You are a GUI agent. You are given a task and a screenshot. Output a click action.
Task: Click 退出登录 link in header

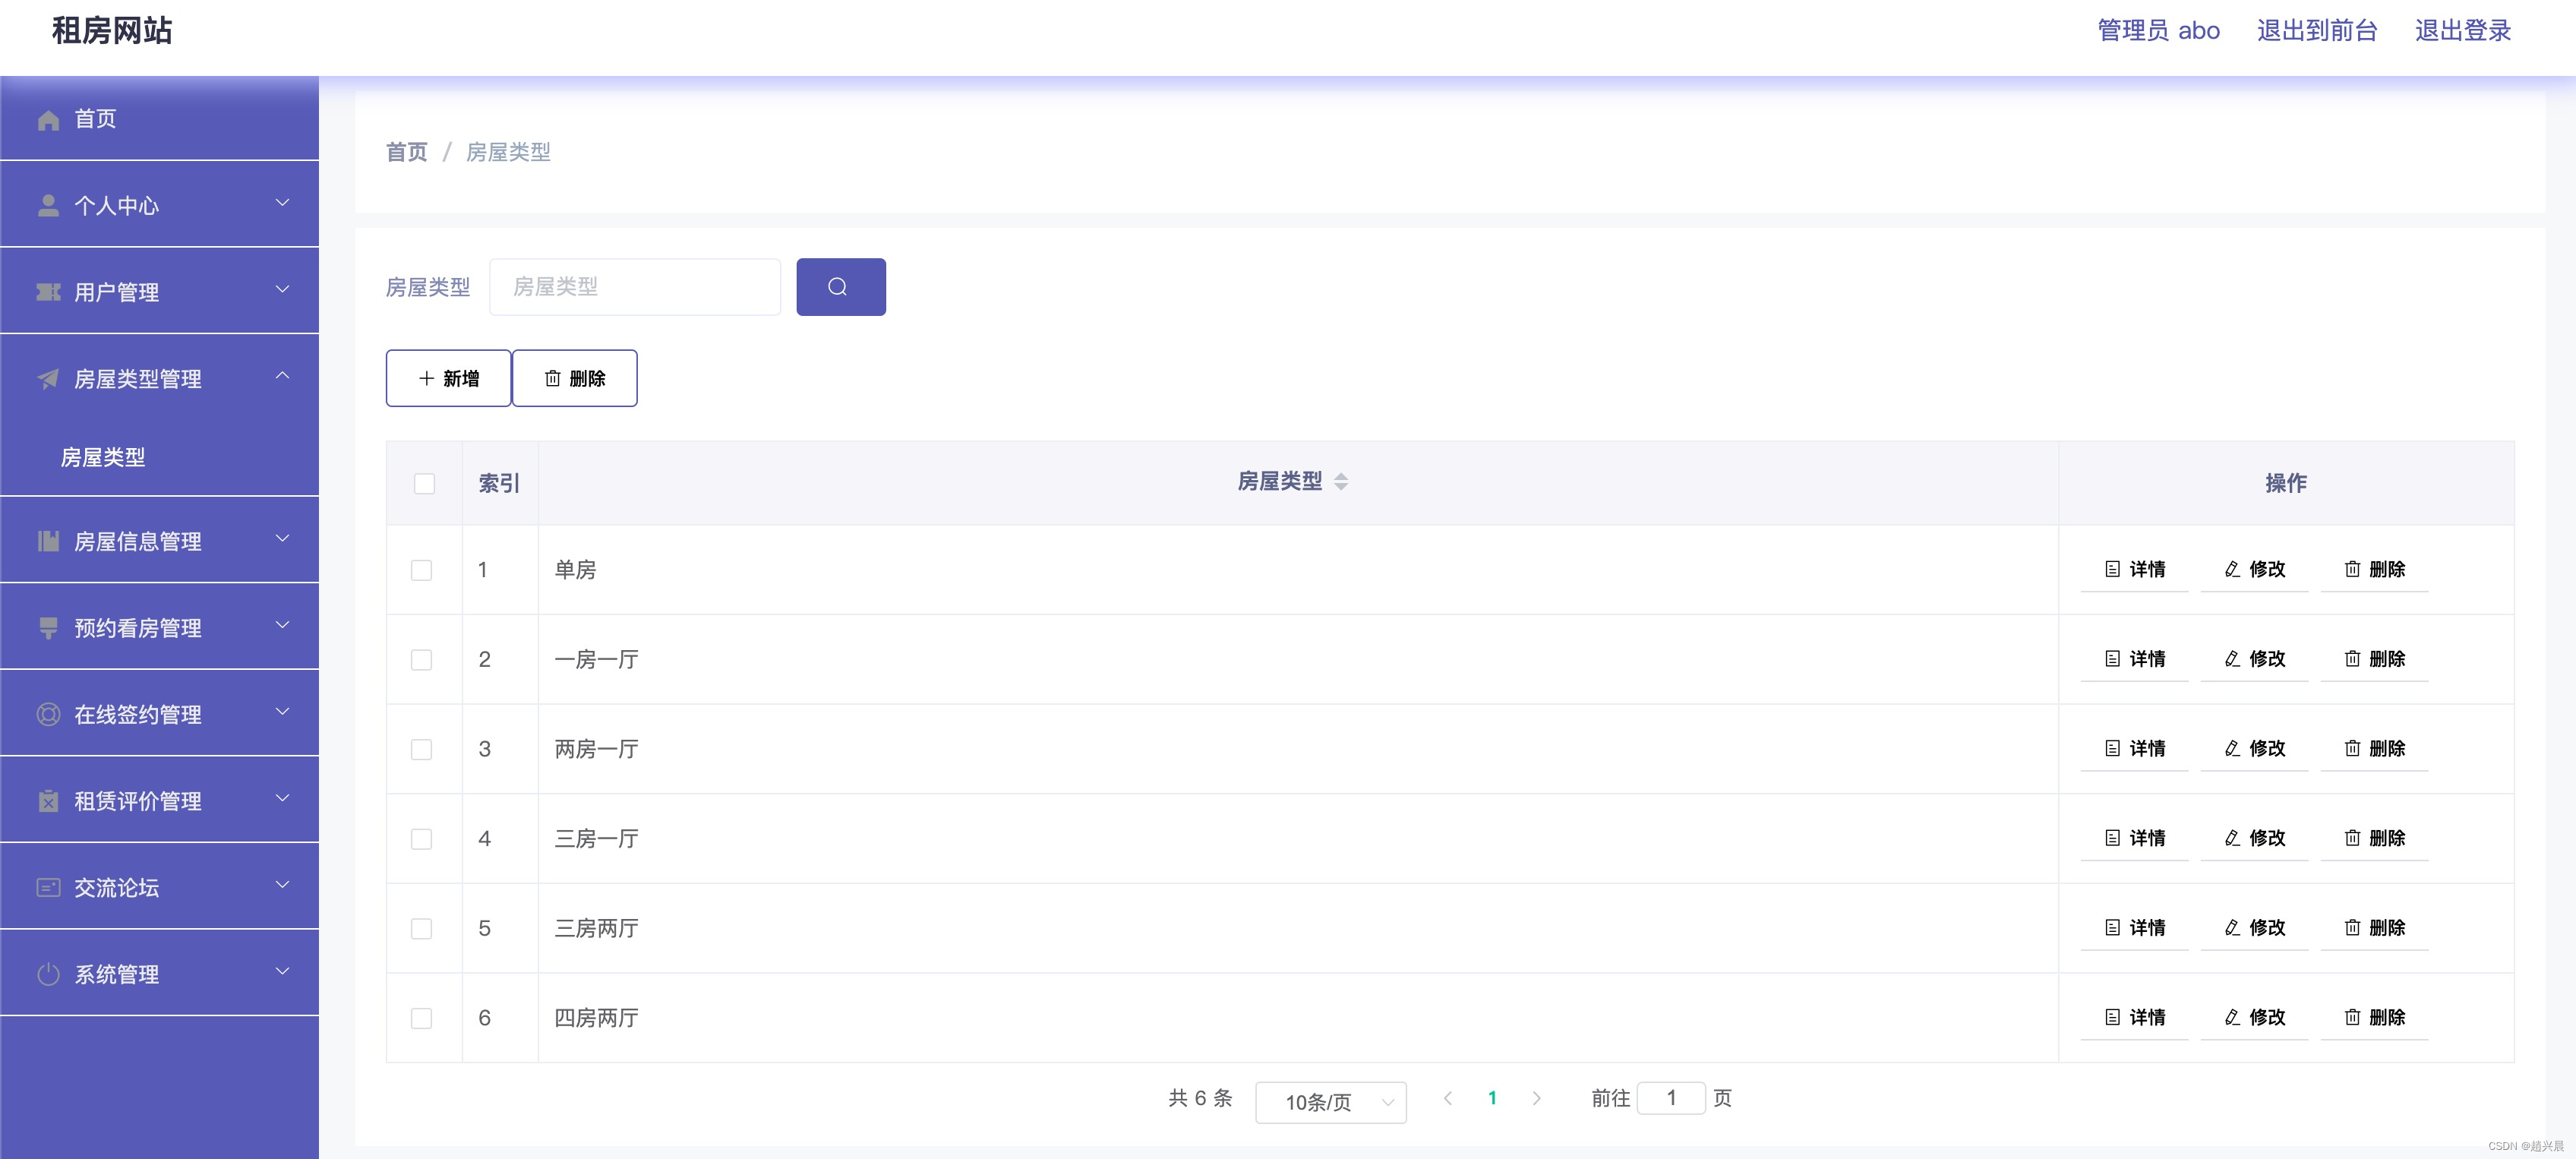click(x=2463, y=30)
